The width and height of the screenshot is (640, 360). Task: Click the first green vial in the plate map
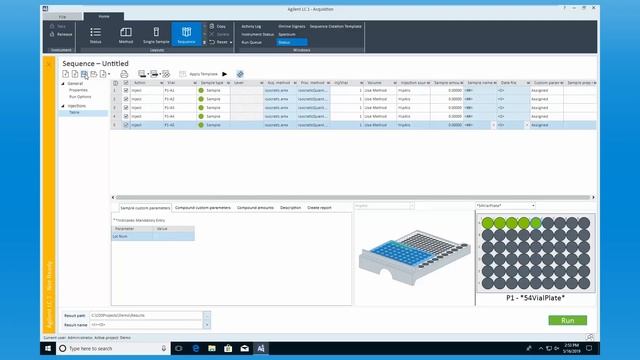(487, 223)
